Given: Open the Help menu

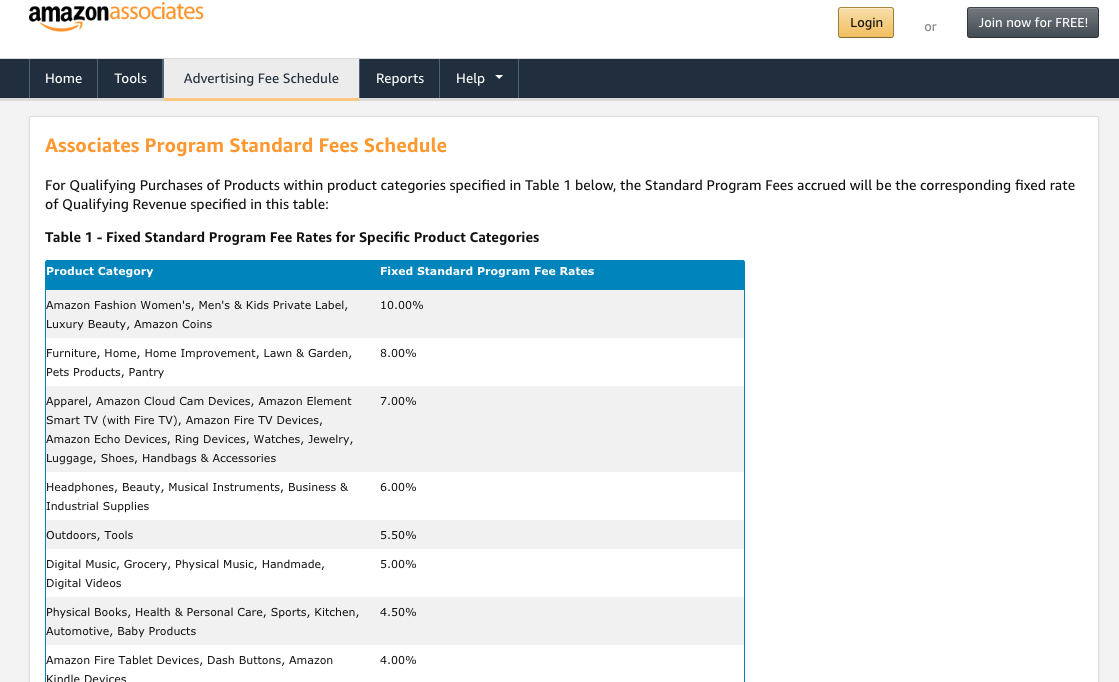Looking at the screenshot, I should click(x=479, y=78).
